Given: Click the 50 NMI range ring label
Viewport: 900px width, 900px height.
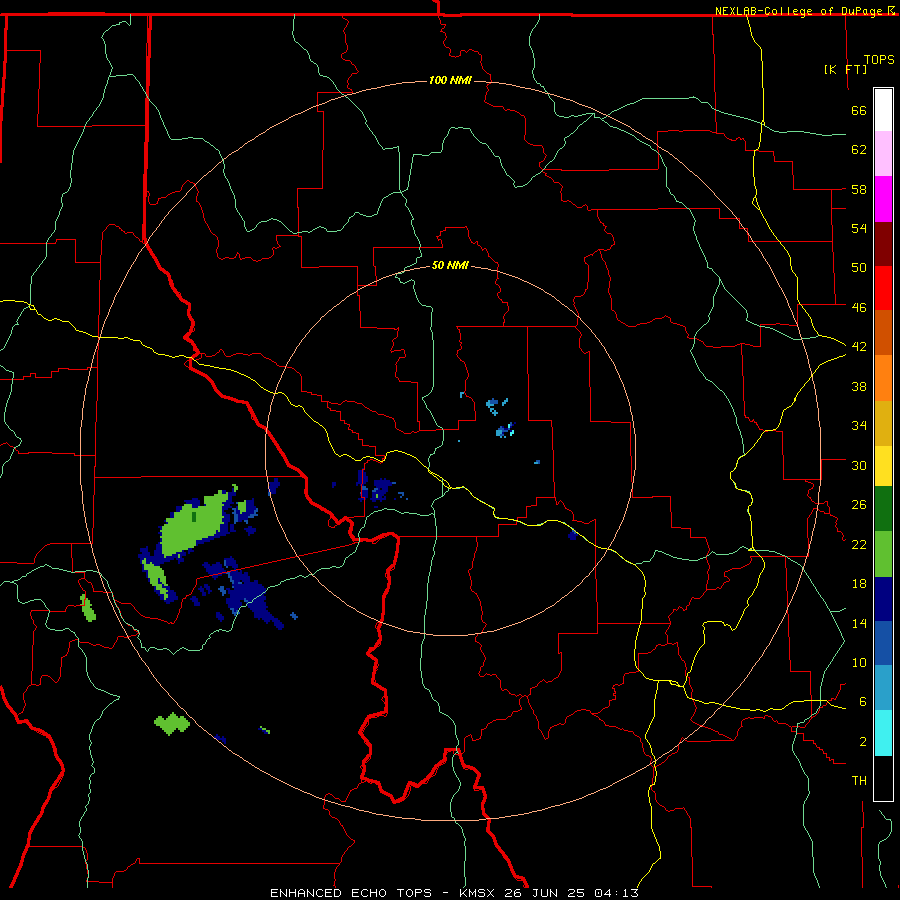Looking at the screenshot, I should 450,265.
